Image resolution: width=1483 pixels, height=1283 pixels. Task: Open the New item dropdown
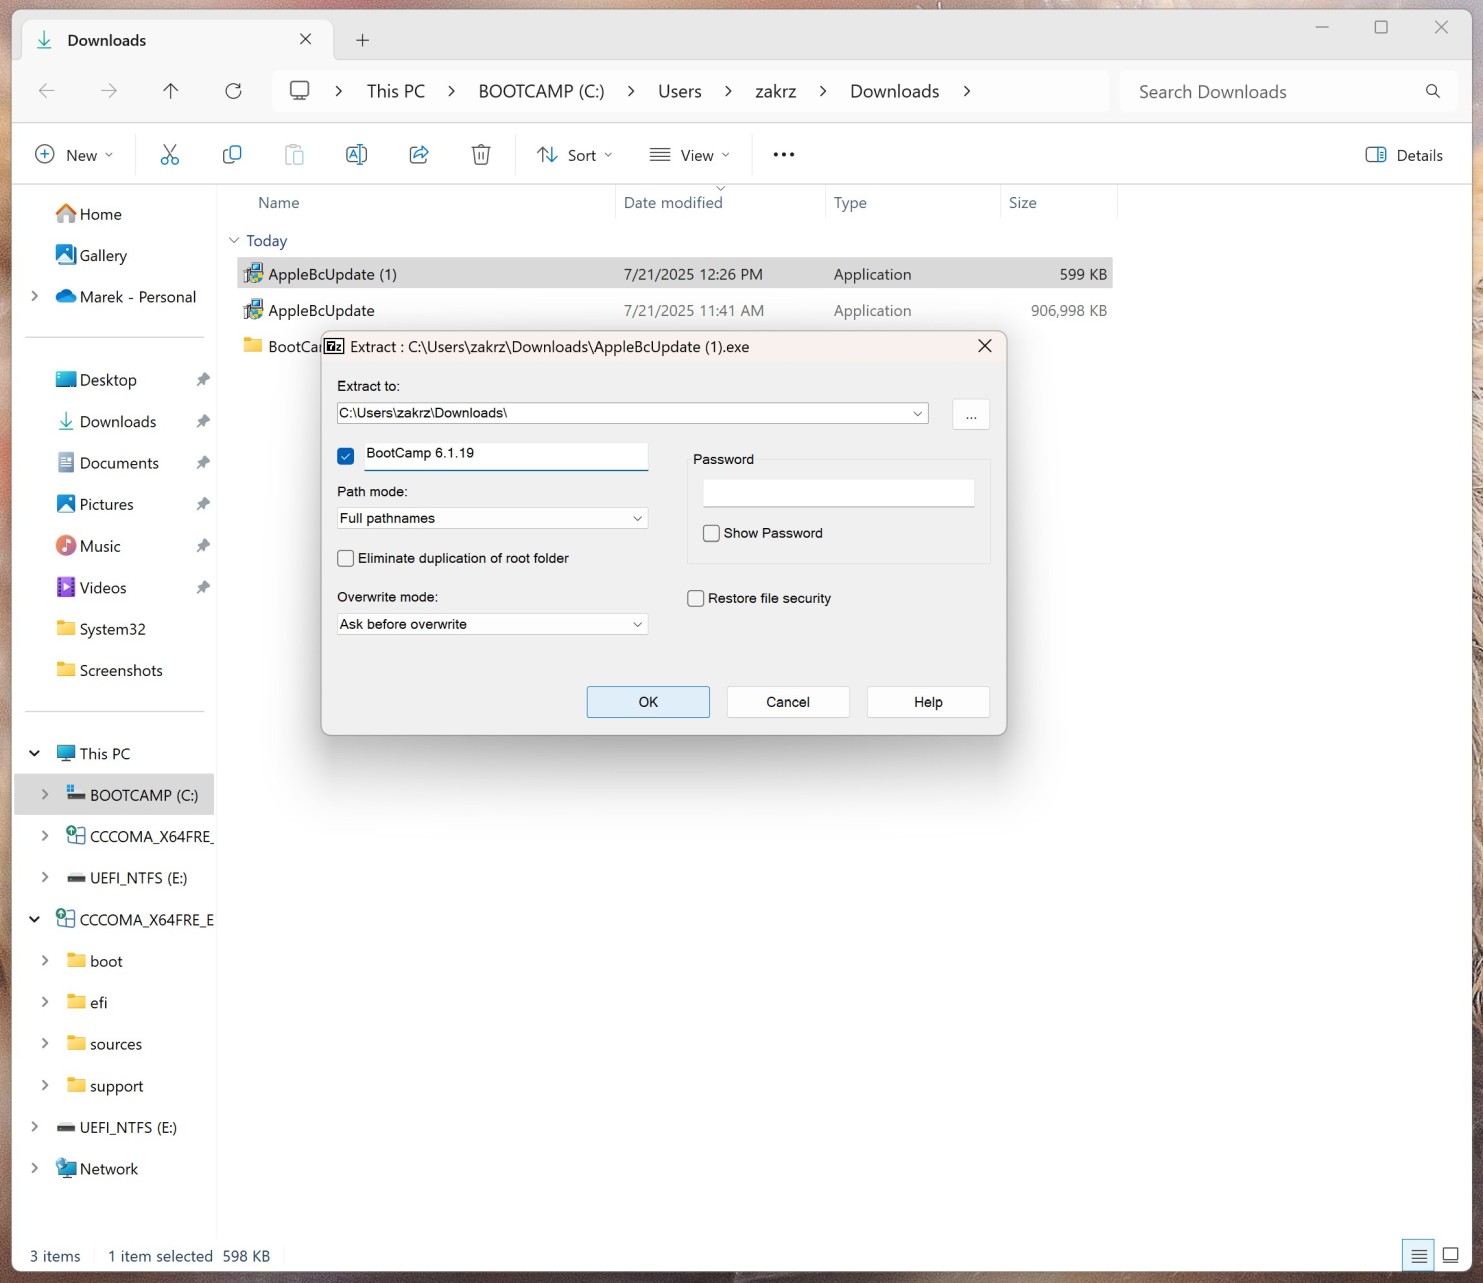(x=74, y=155)
